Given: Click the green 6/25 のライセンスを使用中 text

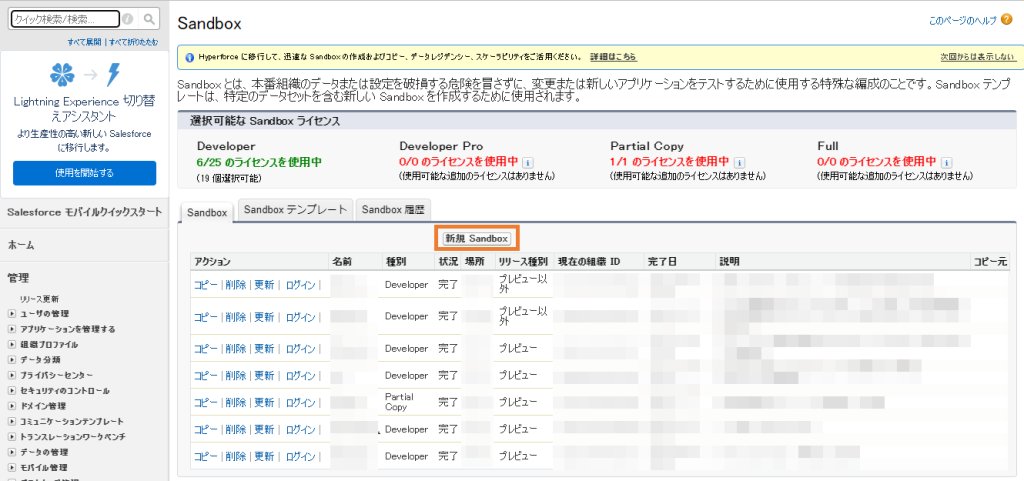Looking at the screenshot, I should 259,161.
